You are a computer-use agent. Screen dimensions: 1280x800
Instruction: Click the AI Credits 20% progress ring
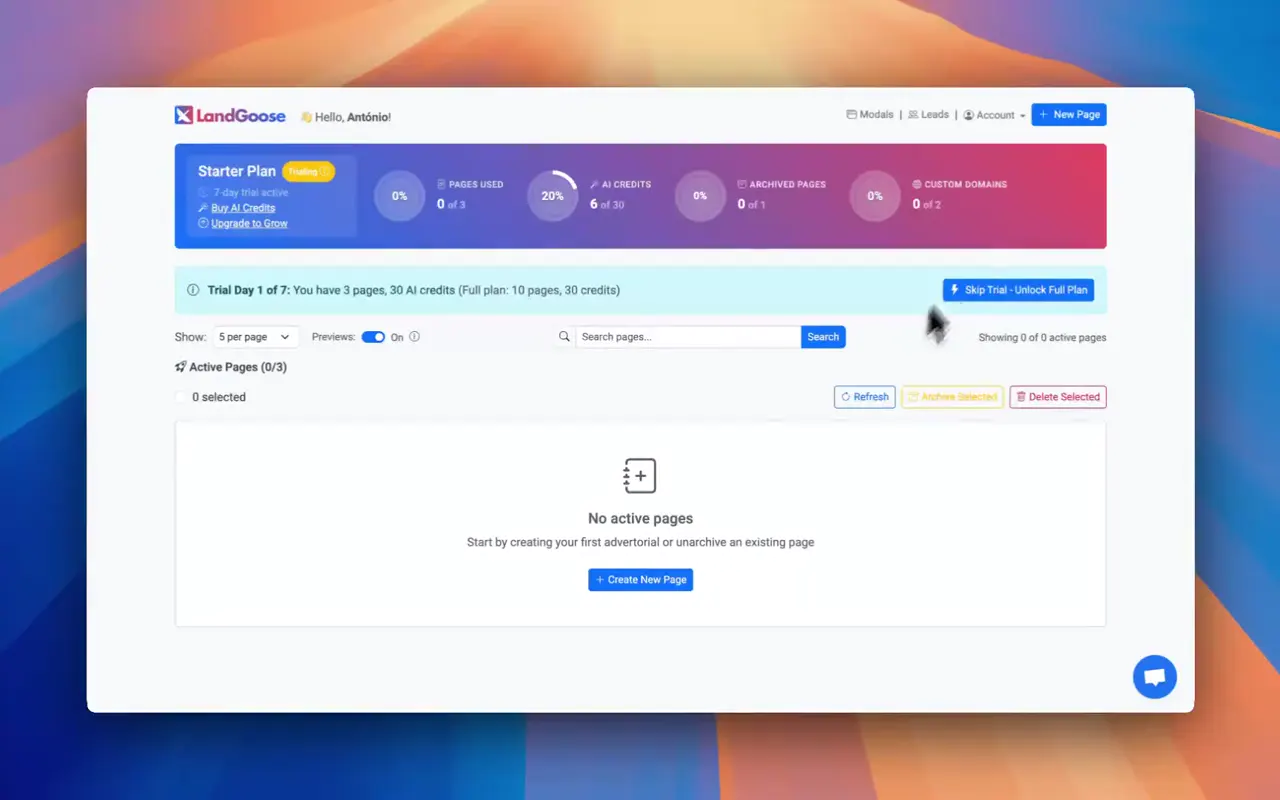point(552,196)
